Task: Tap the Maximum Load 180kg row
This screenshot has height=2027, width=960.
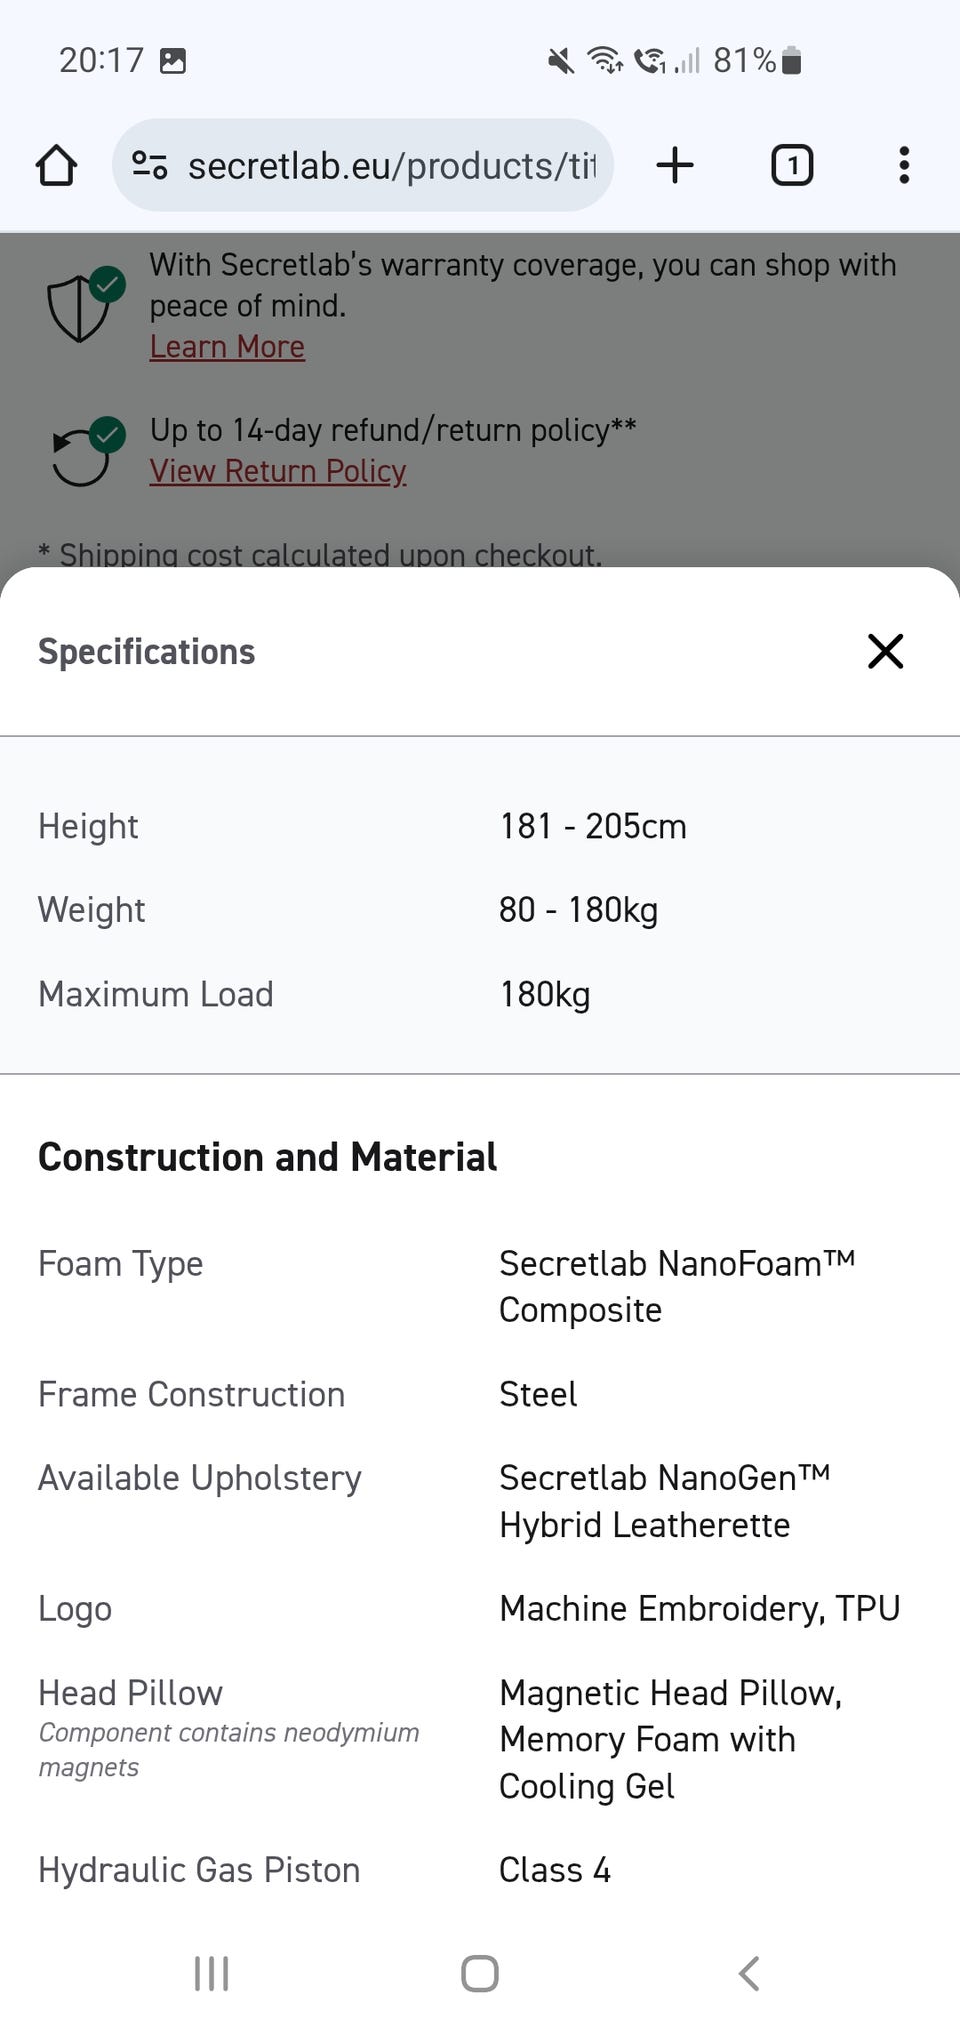Action: (x=480, y=994)
